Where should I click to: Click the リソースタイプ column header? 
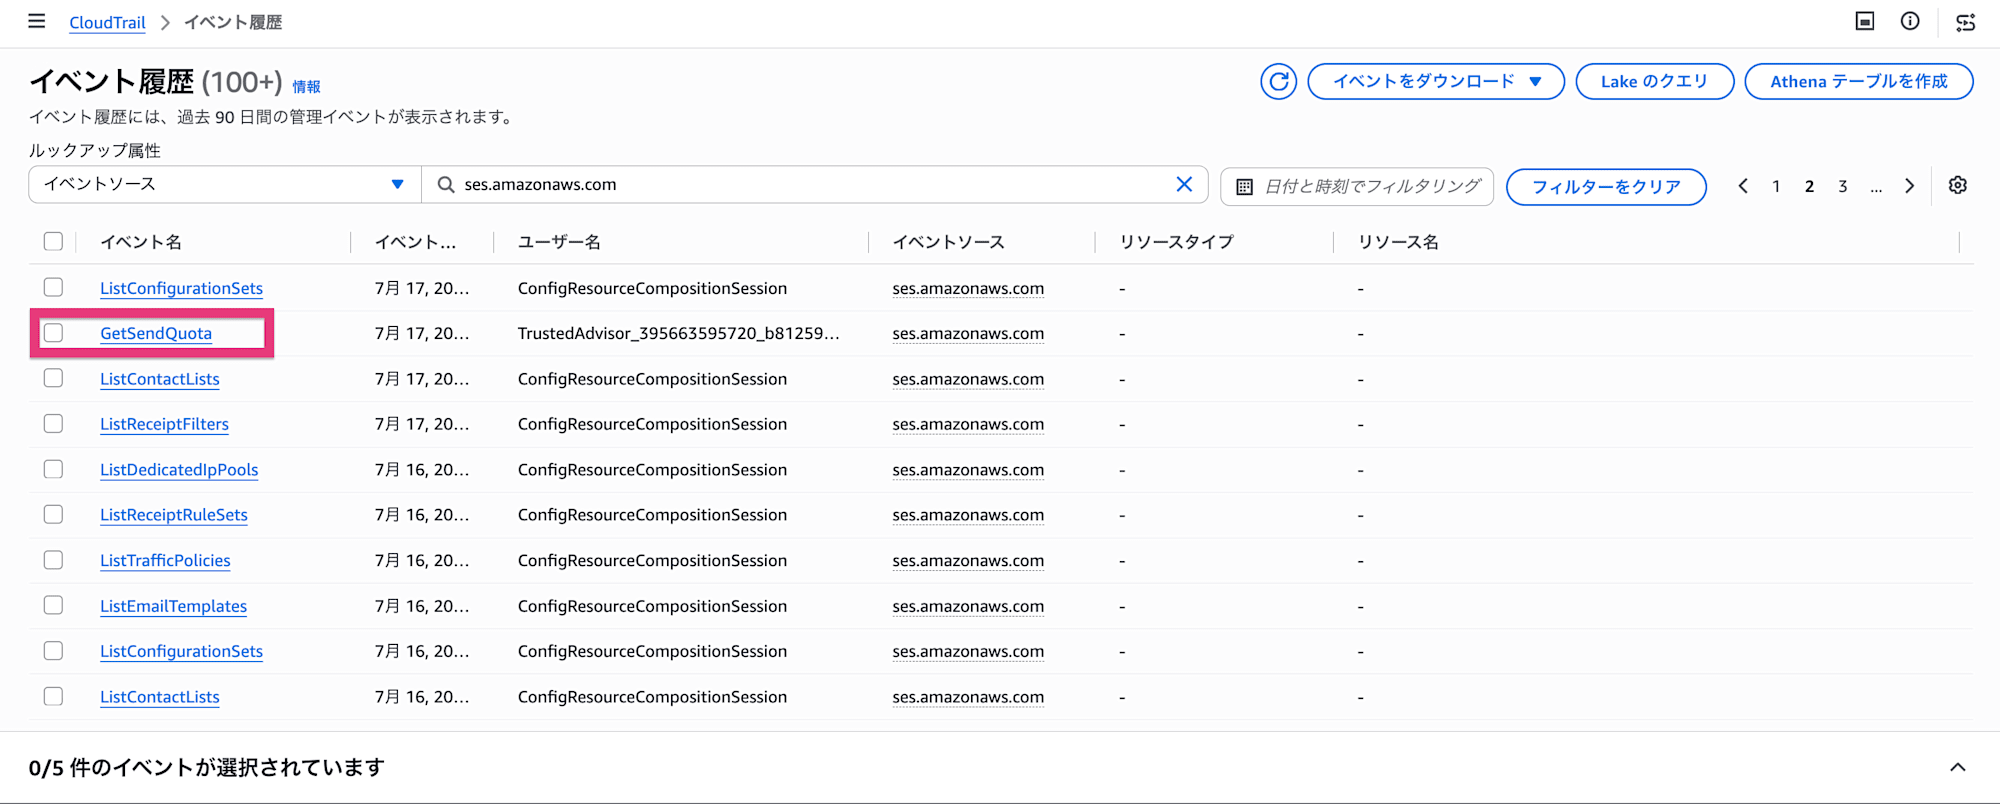pos(1176,241)
